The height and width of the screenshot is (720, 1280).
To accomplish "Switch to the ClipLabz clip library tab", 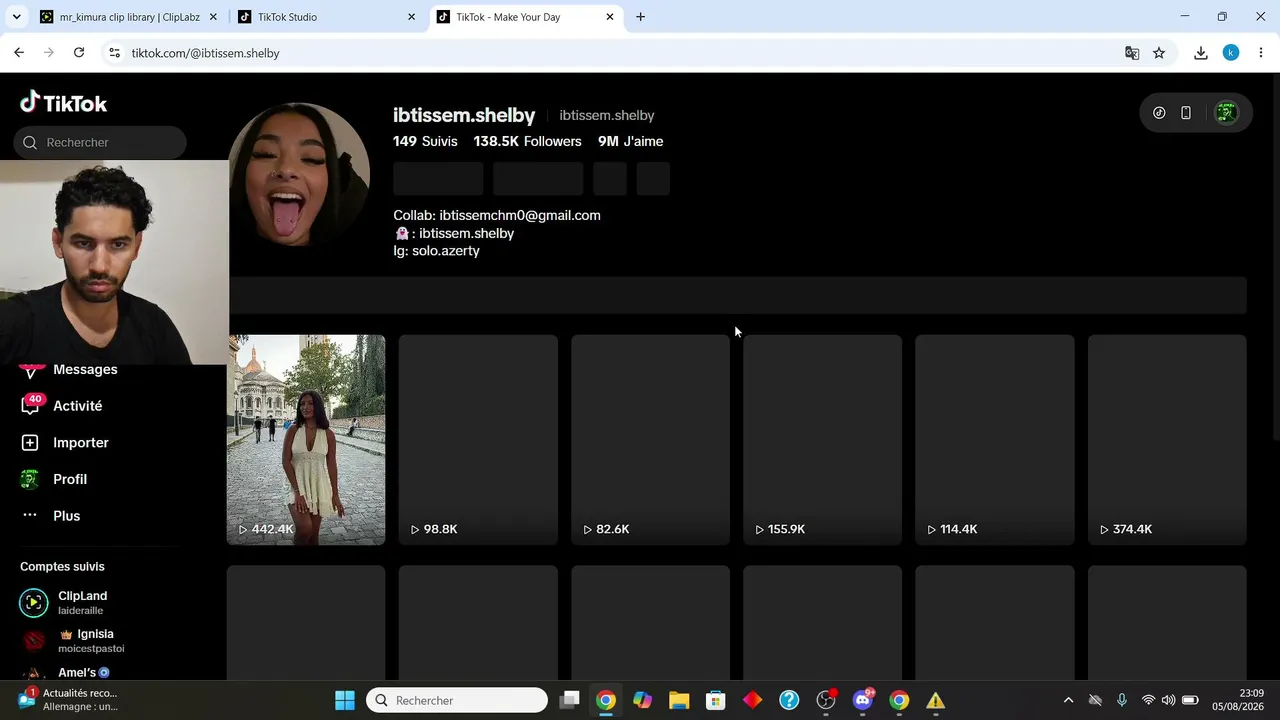I will point(128,17).
